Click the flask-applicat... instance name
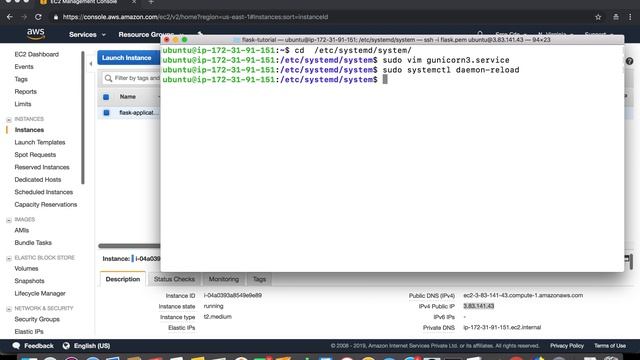The image size is (640, 360). [139, 113]
